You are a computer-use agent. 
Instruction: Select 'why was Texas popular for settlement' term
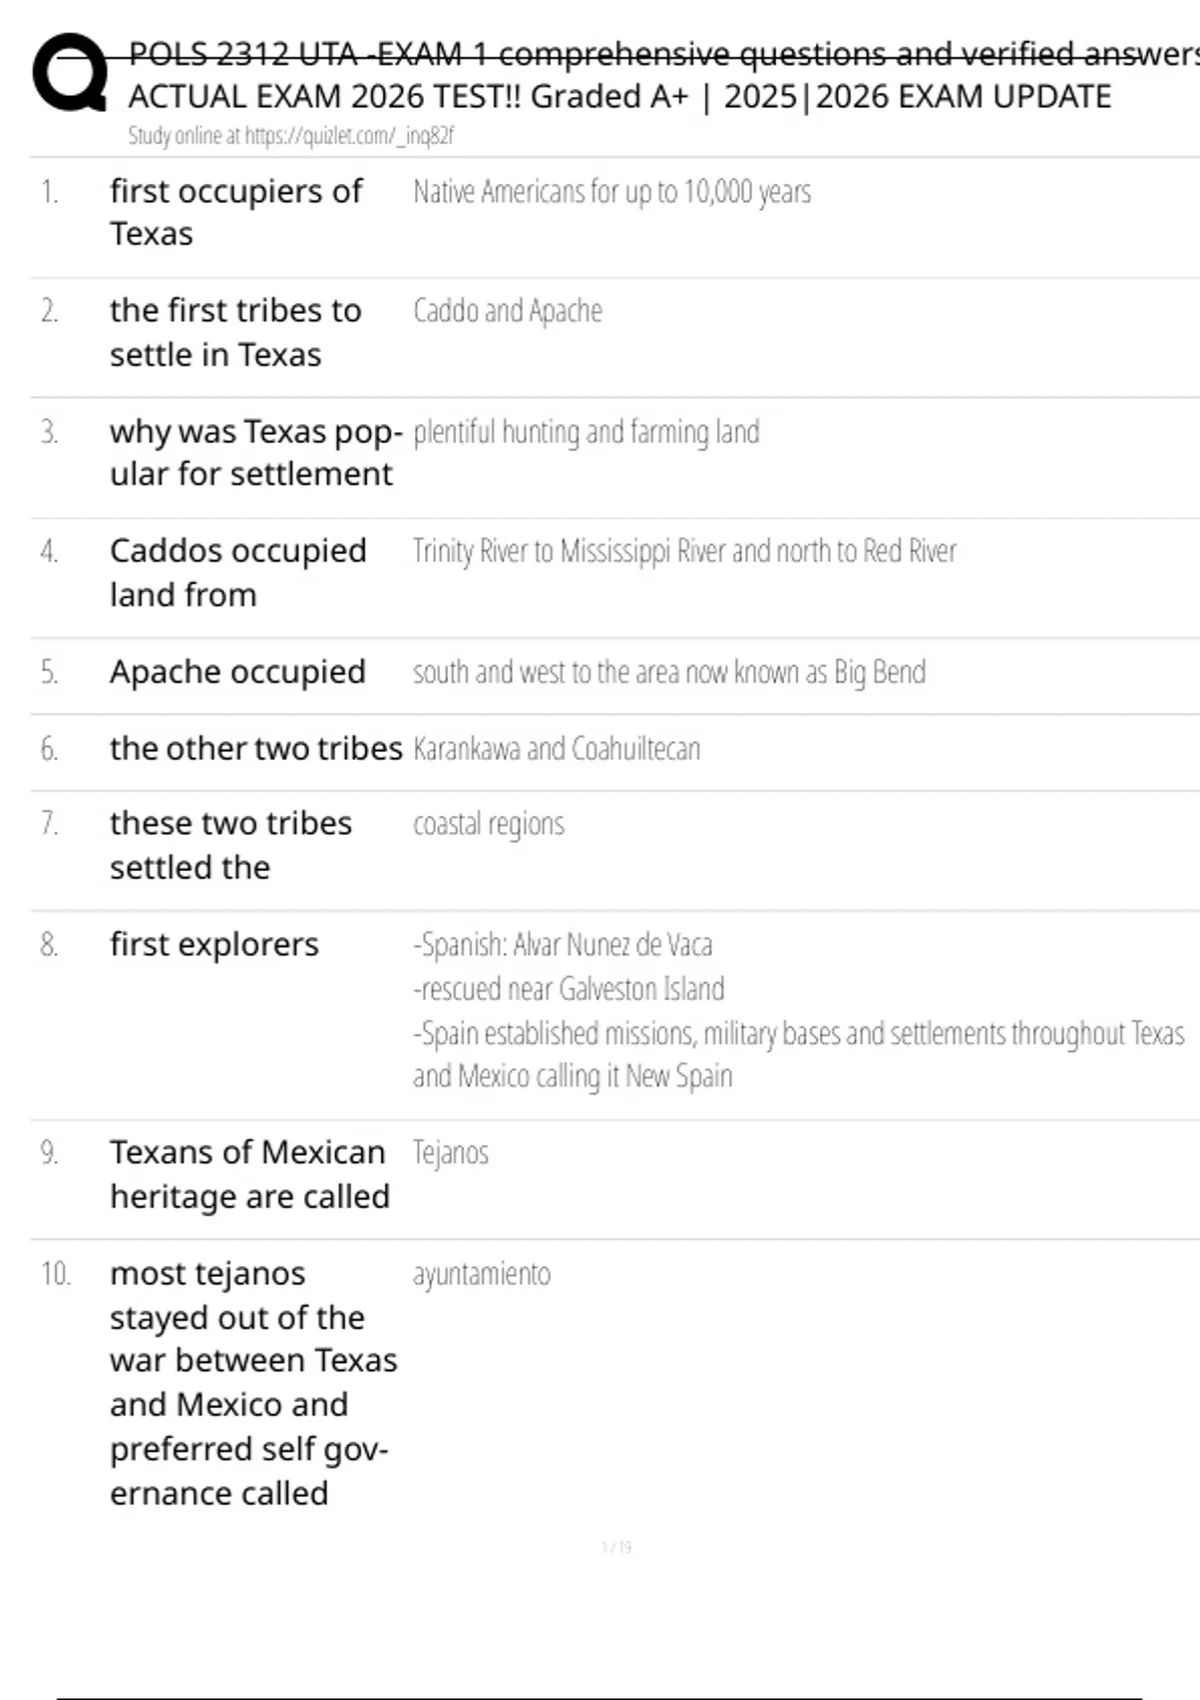pyautogui.click(x=255, y=452)
